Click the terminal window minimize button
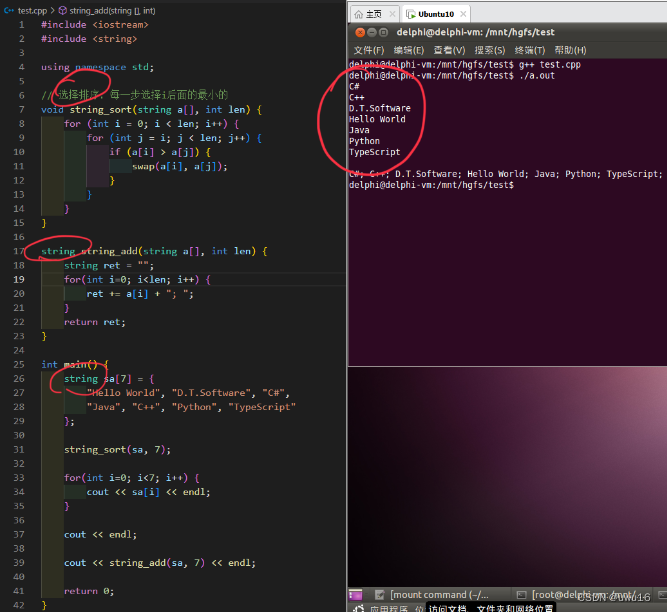667x612 pixels. [x=372, y=32]
